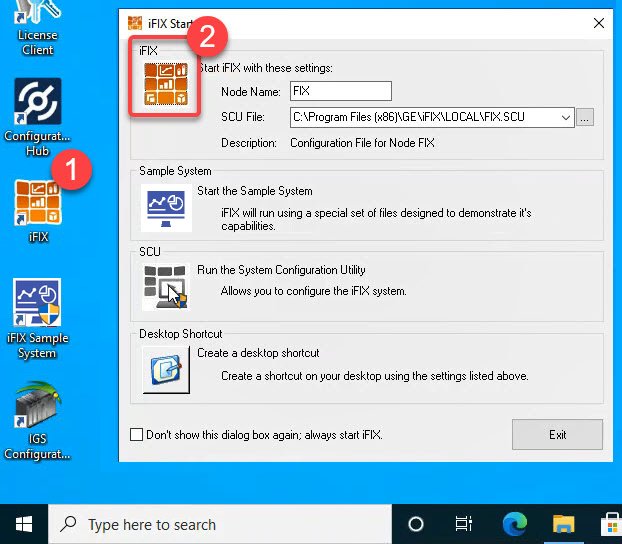
Task: Open File Explorer from the taskbar
Action: 564,524
